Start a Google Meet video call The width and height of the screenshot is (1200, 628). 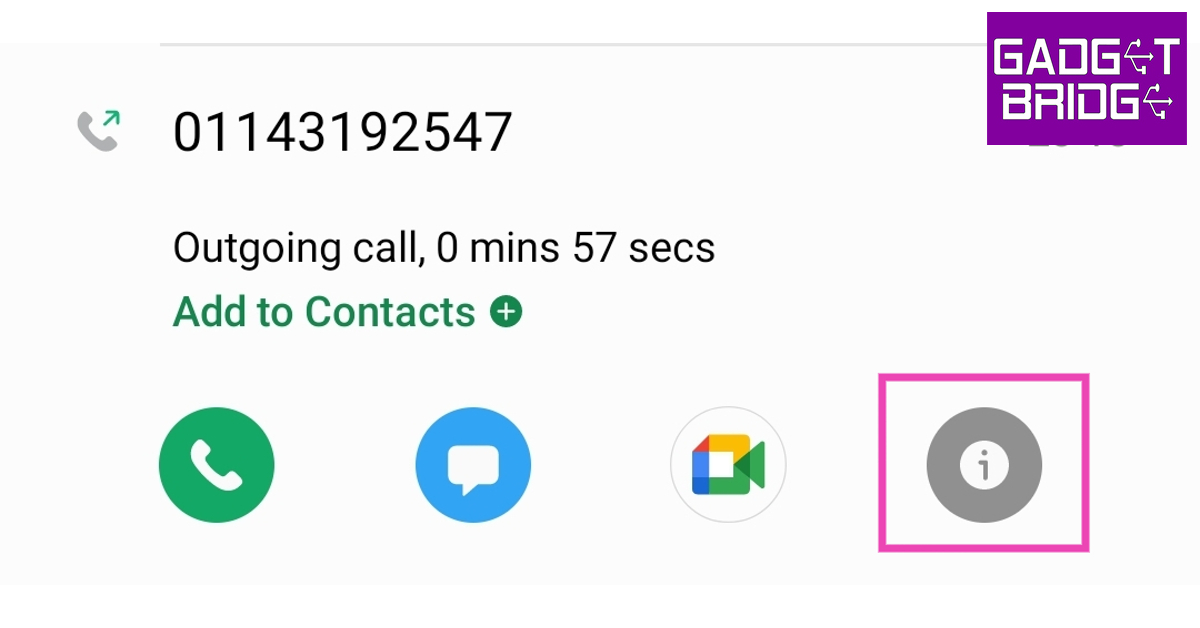728,466
